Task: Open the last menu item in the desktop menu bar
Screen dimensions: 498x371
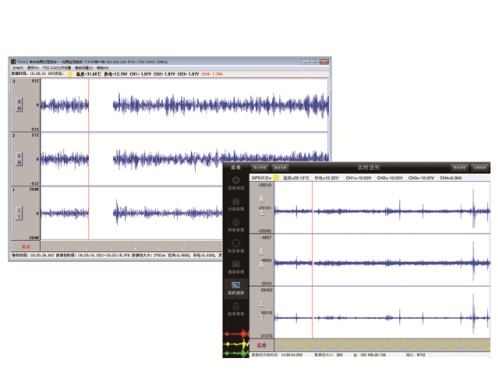Action: pyautogui.click(x=103, y=68)
